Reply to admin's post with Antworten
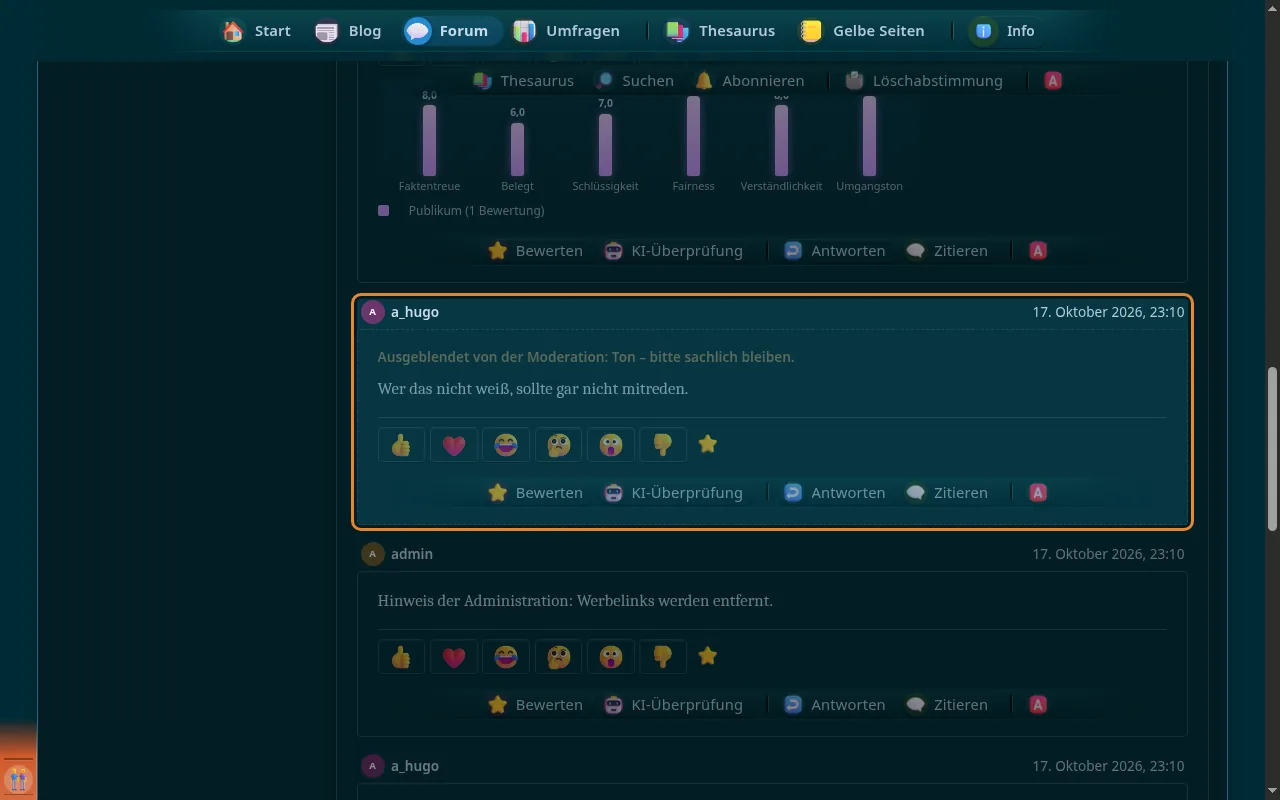The height and width of the screenshot is (800, 1280). pyautogui.click(x=834, y=705)
